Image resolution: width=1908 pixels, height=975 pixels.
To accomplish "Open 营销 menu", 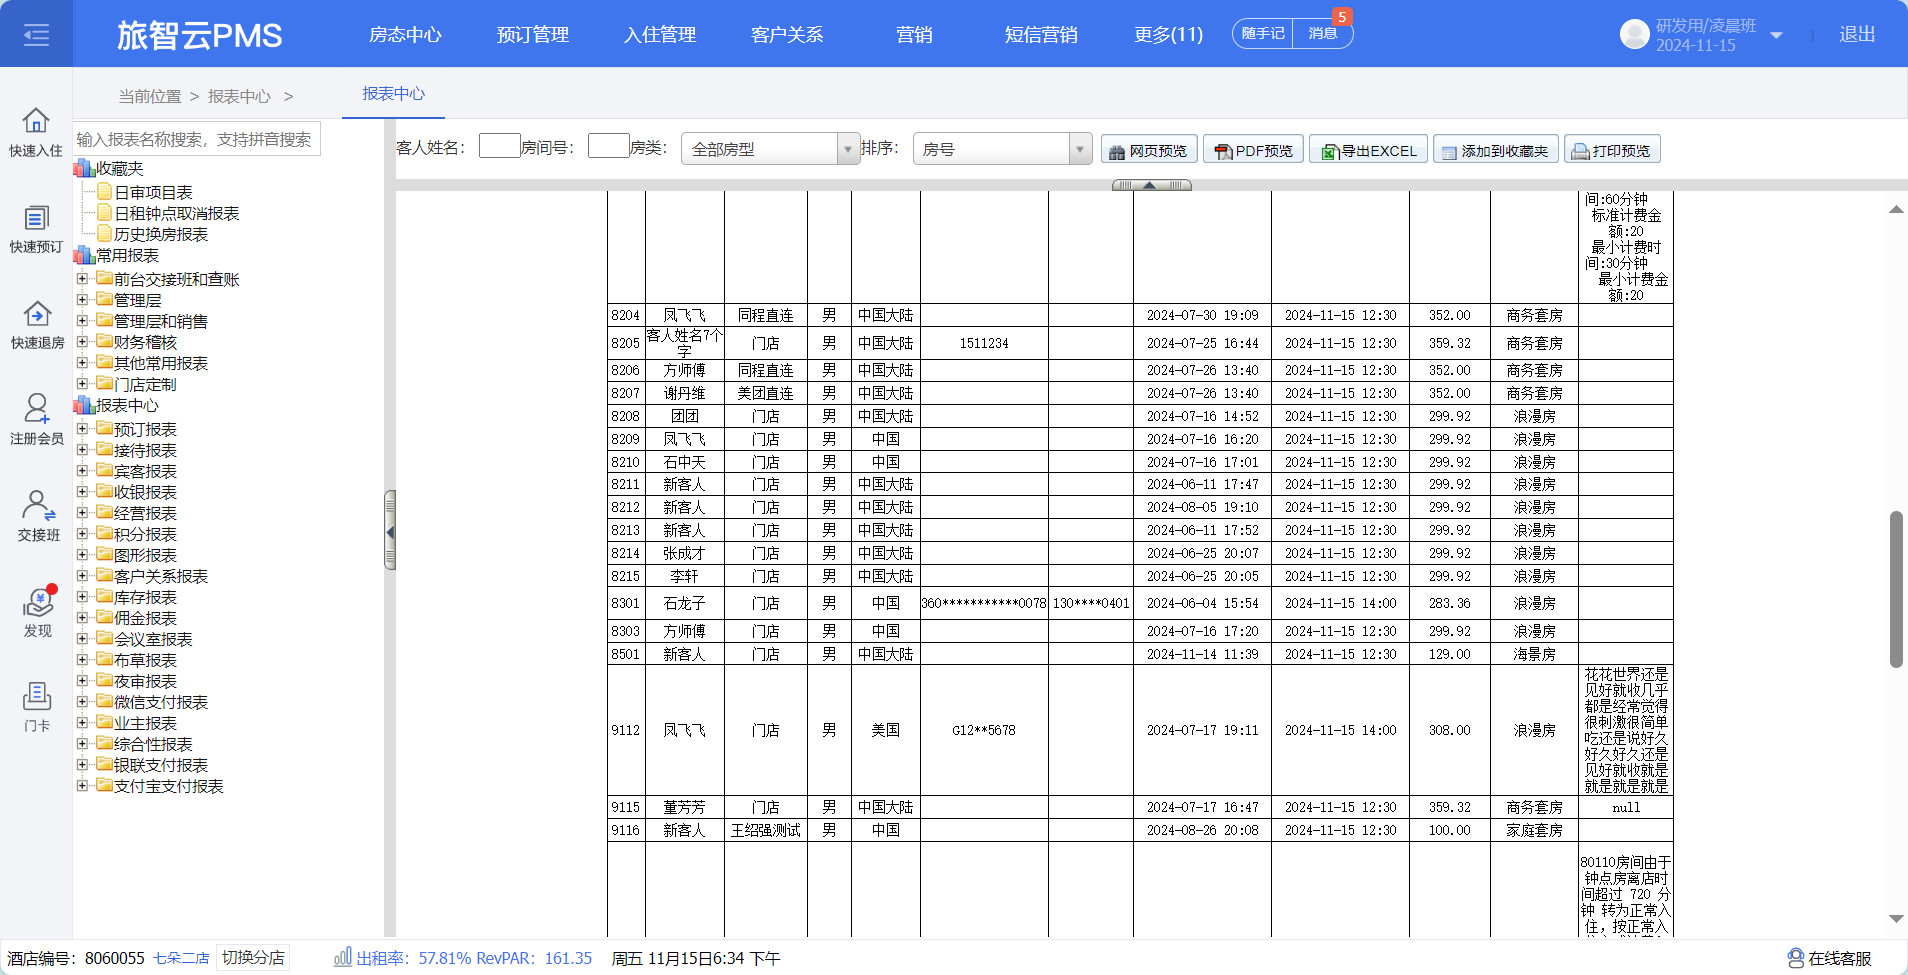I will [x=914, y=34].
